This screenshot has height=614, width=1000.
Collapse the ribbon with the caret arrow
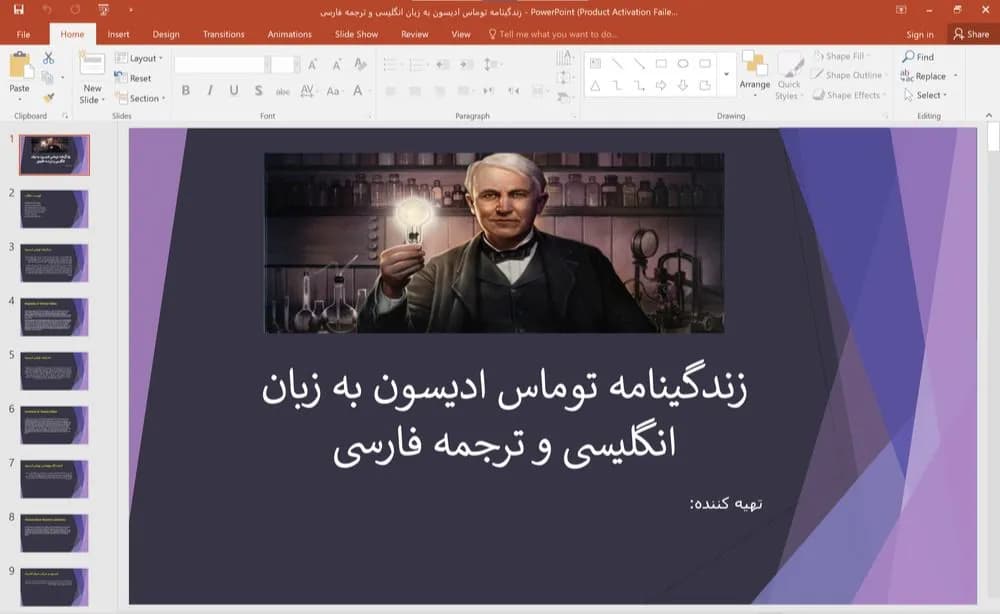(989, 115)
